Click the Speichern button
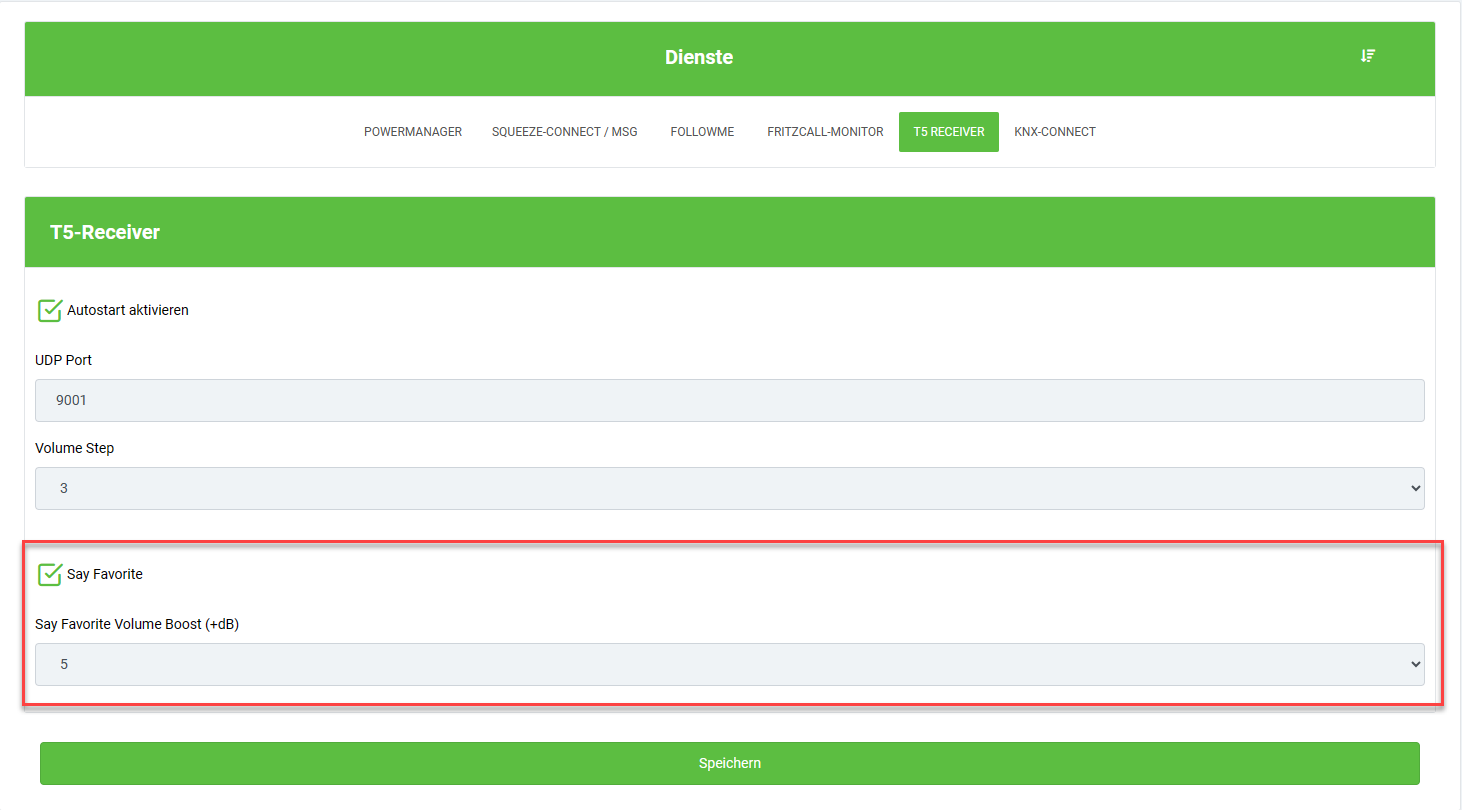The image size is (1462, 810). pos(730,763)
